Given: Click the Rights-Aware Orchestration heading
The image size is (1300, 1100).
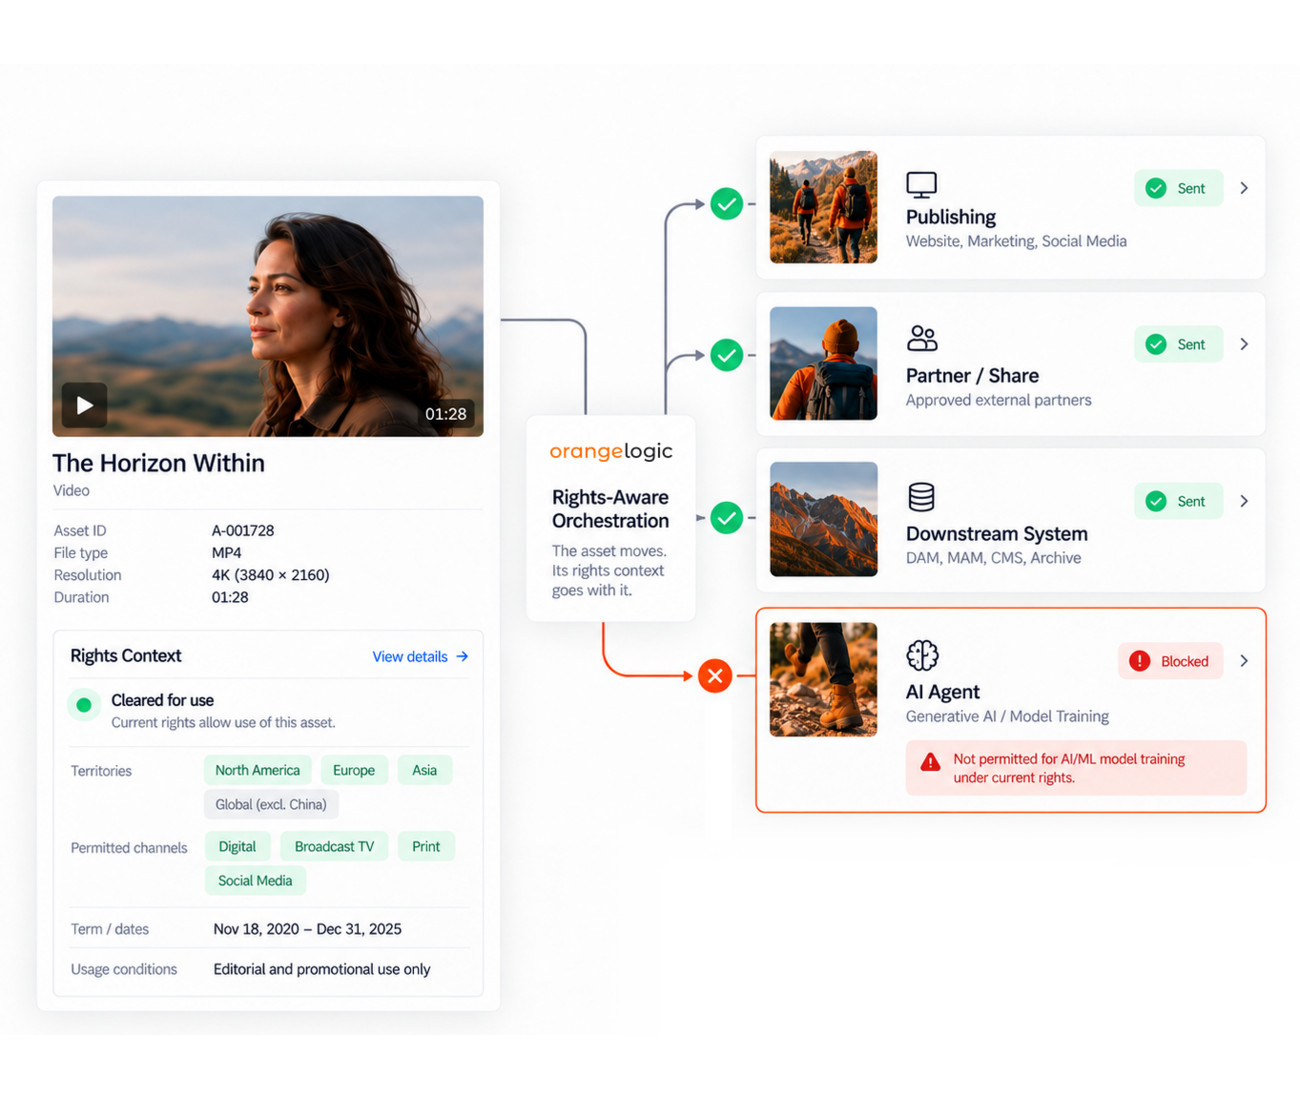Looking at the screenshot, I should point(610,509).
